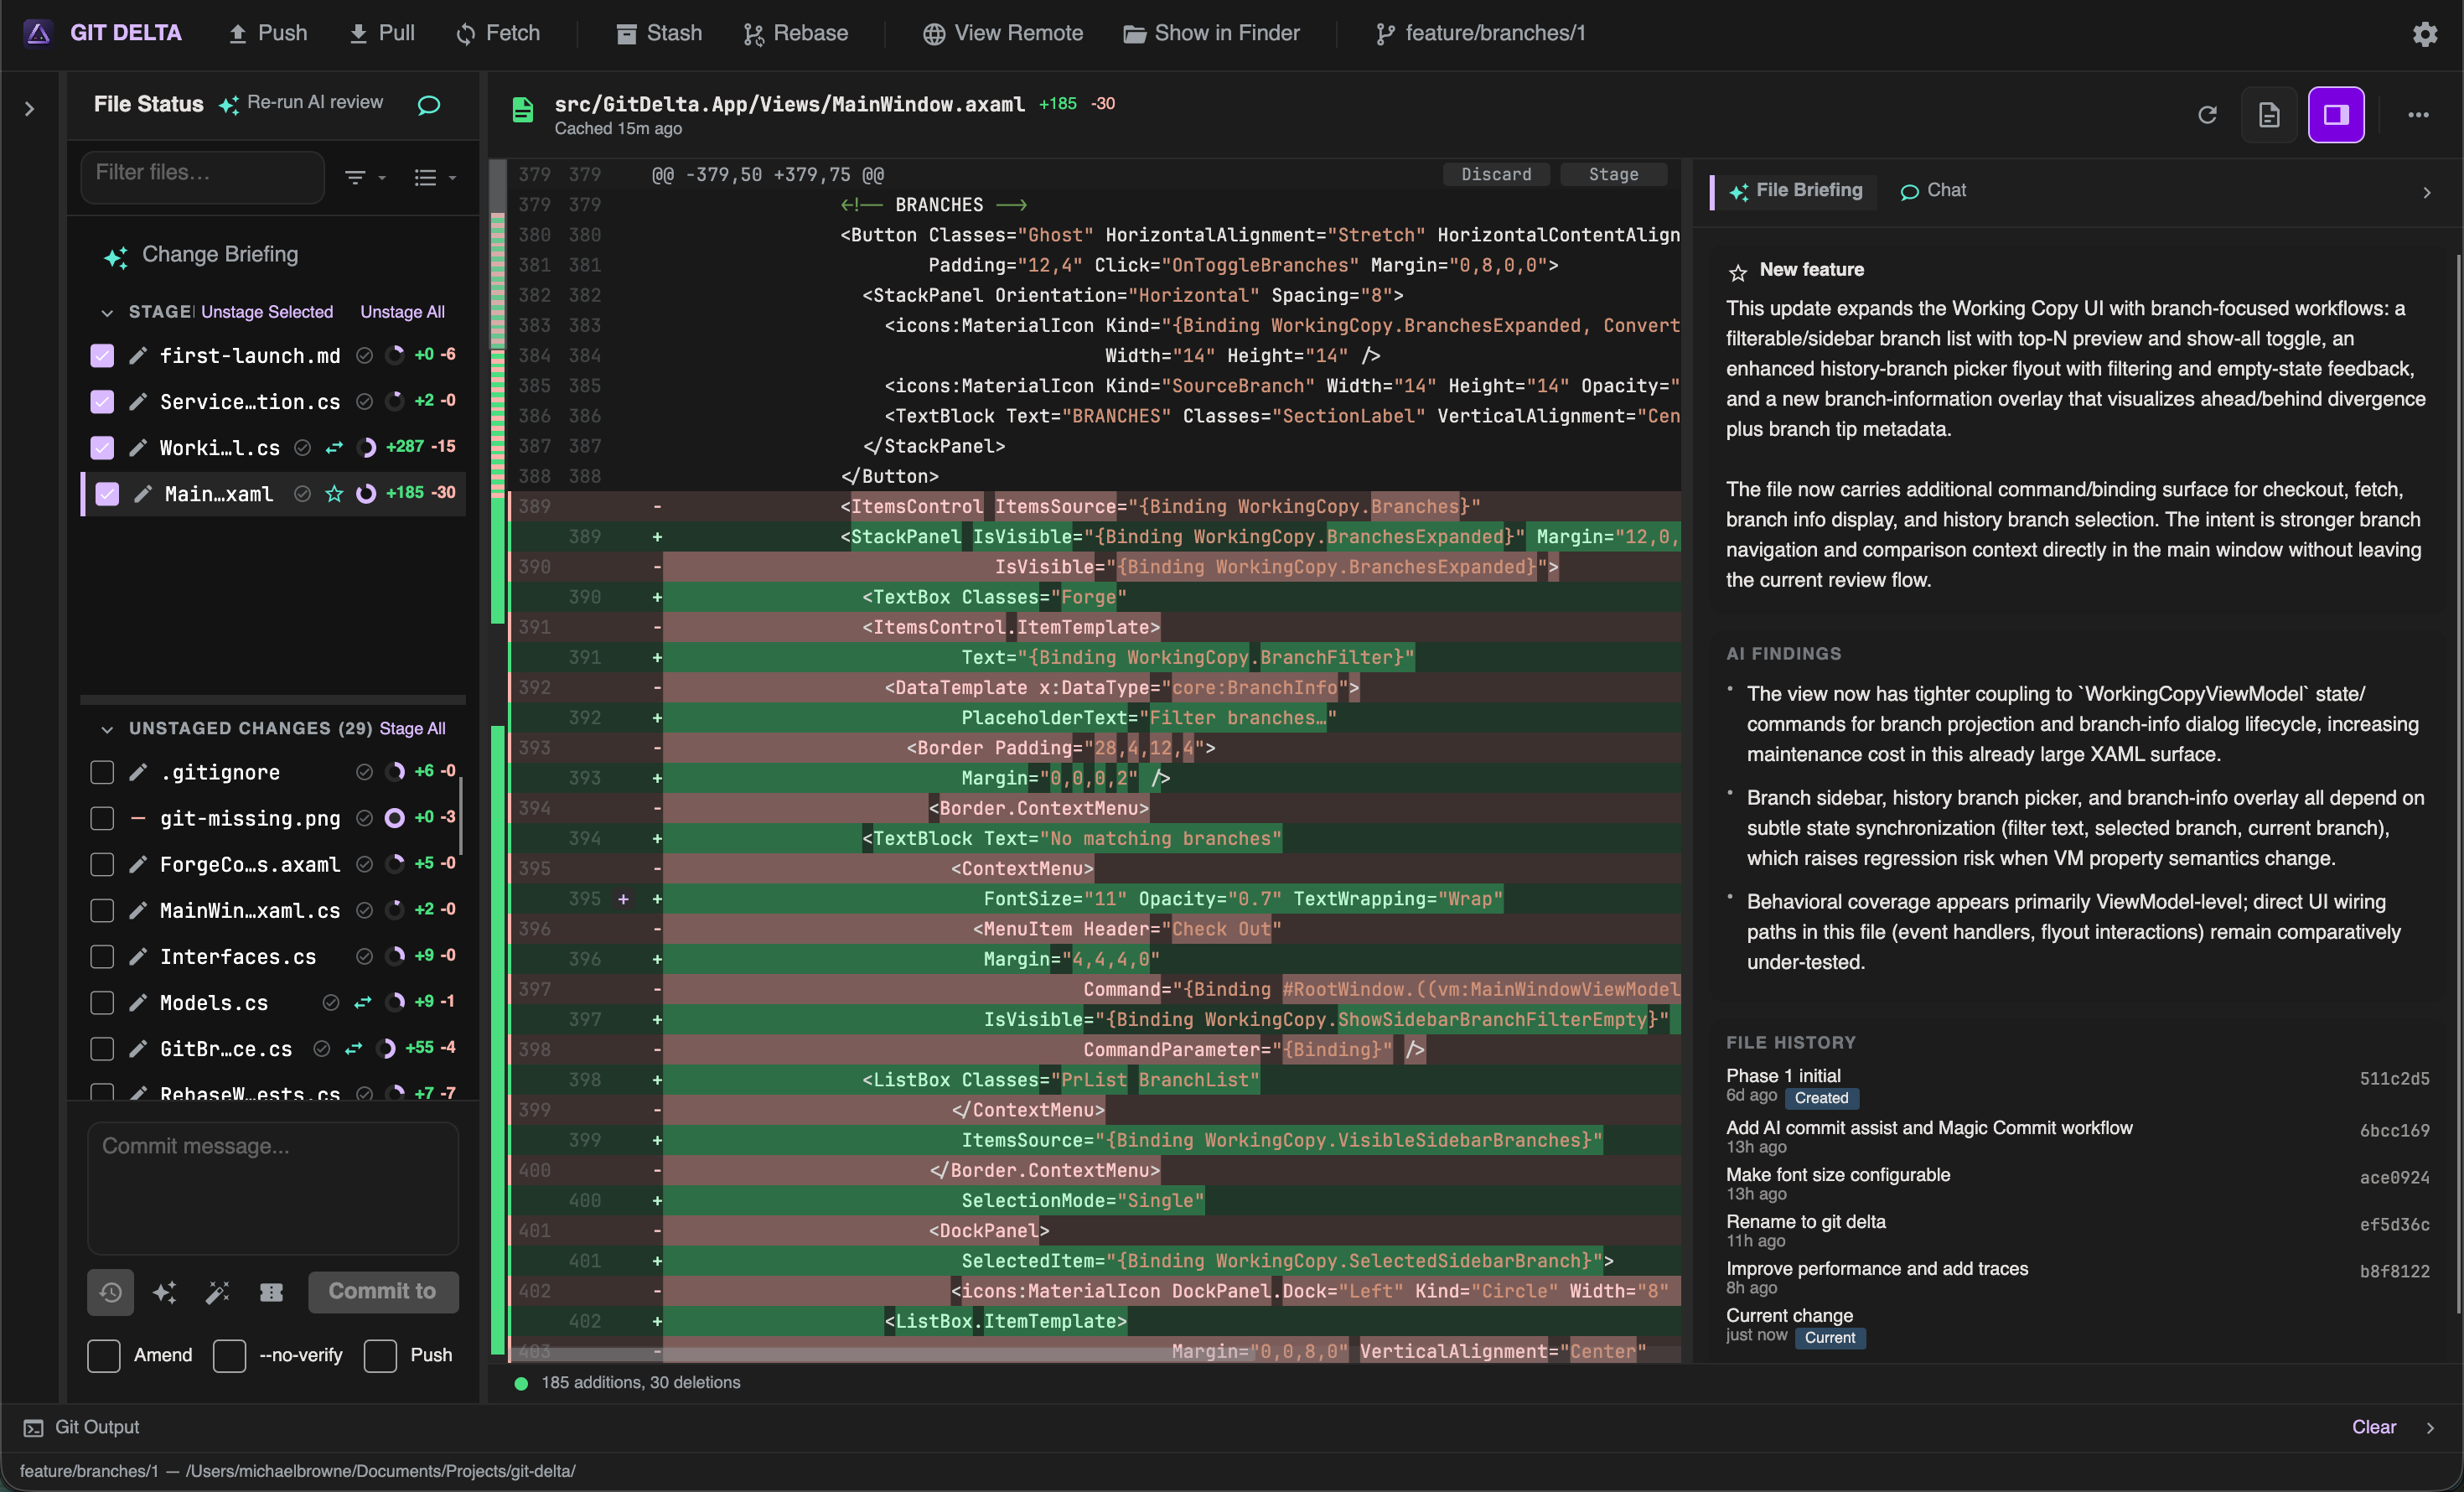Refresh the diff with the reload icon
Image resolution: width=2464 pixels, height=1492 pixels.
tap(2207, 115)
